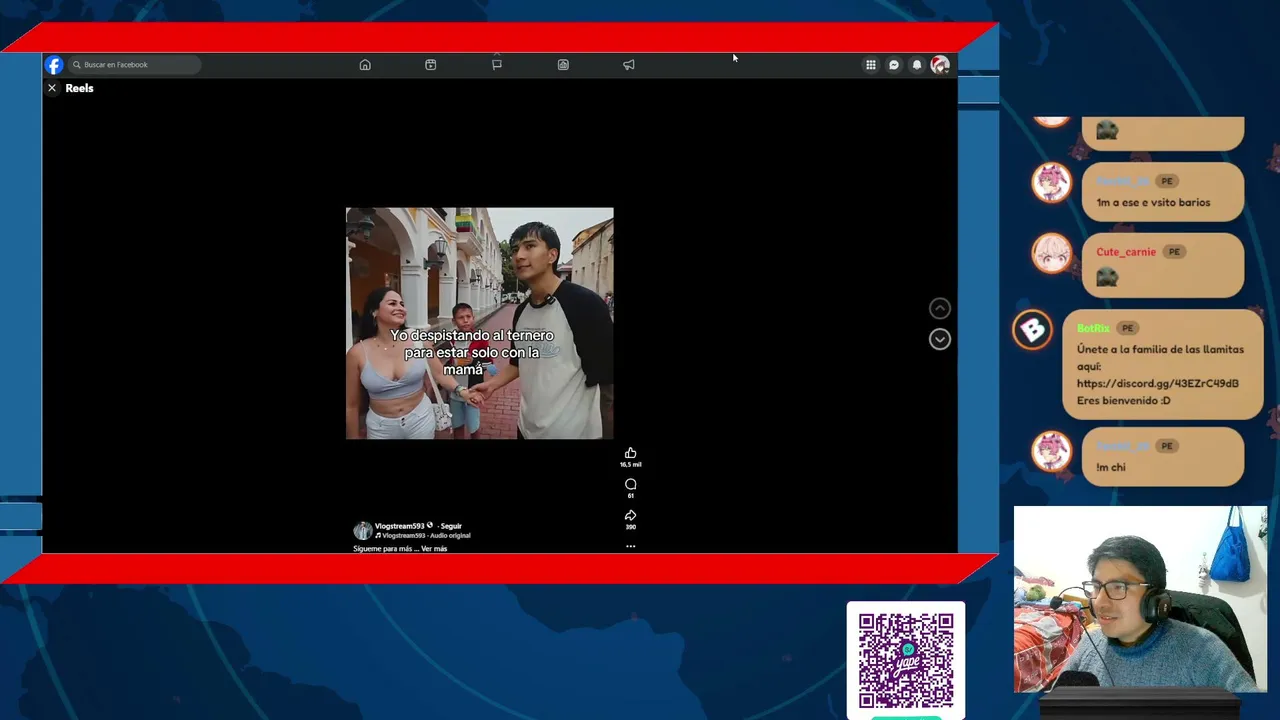Image resolution: width=1280 pixels, height=720 pixels.
Task: Open Messenger chats icon
Action: pos(894,65)
